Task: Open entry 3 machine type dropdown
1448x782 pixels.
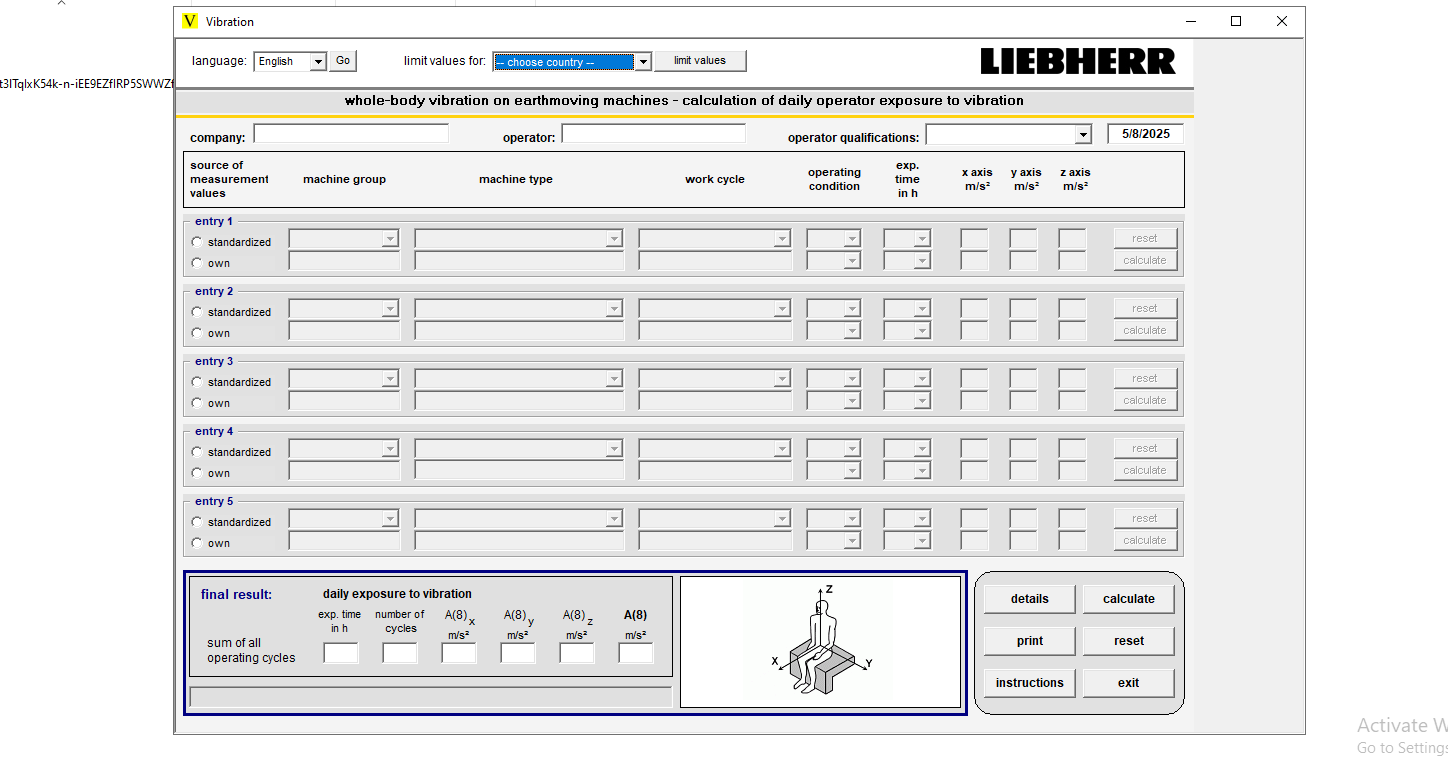Action: (613, 379)
